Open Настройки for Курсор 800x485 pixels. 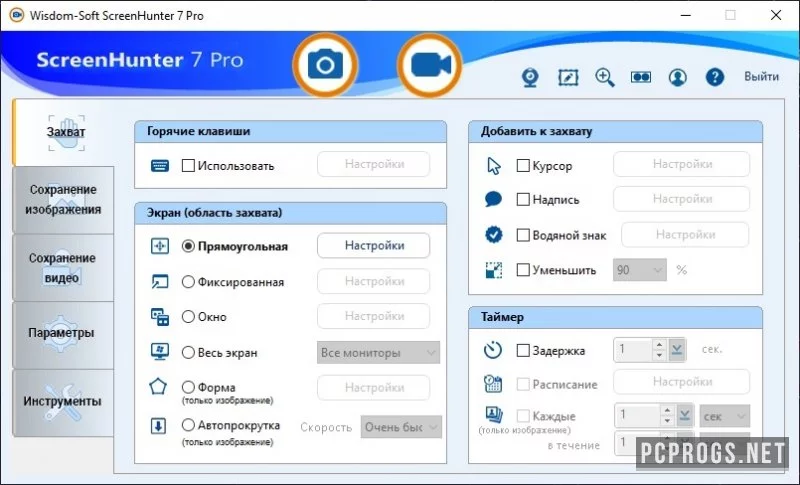pos(682,164)
